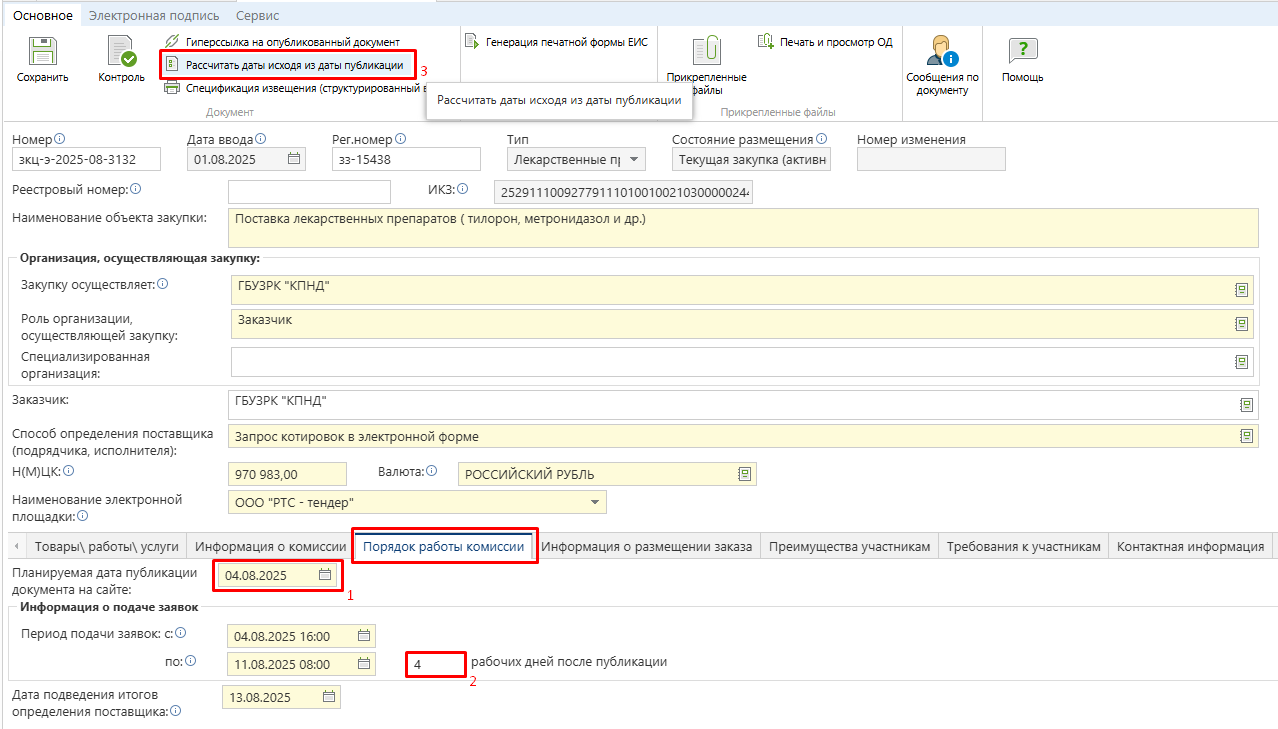Switch to Электронная подпись ribbon tab
Image resolution: width=1278 pixels, height=729 pixels.
click(155, 15)
